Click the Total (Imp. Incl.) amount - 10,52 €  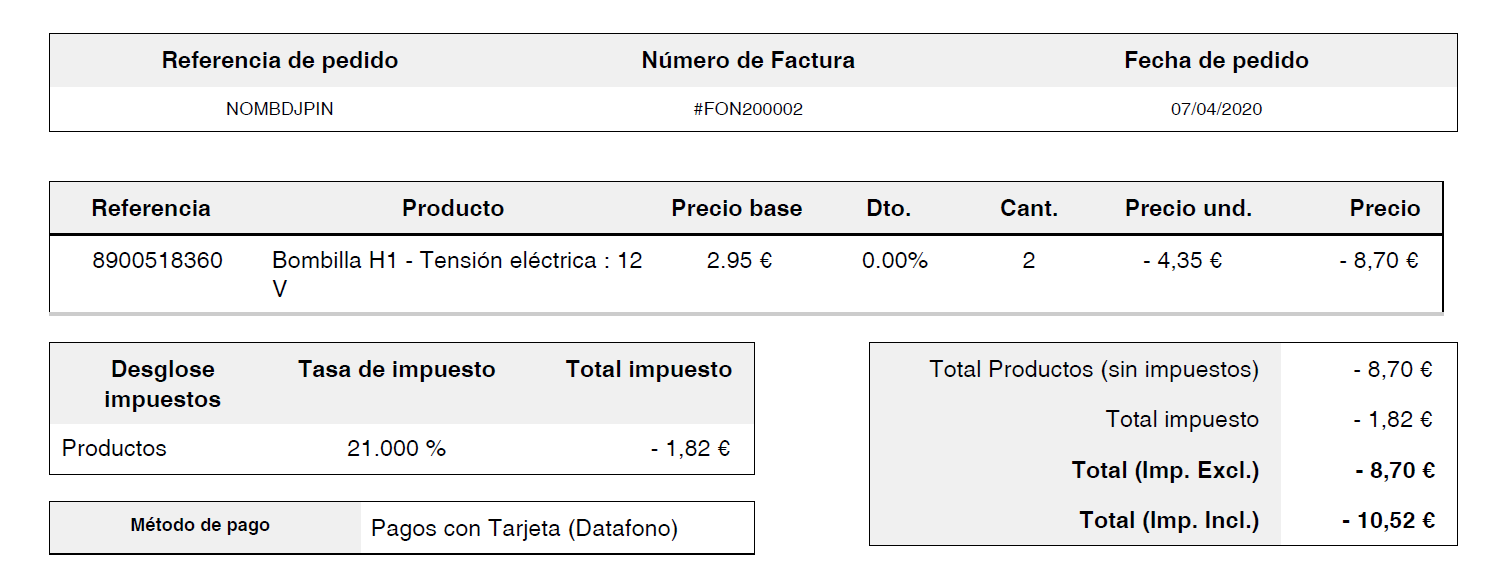(x=1389, y=520)
